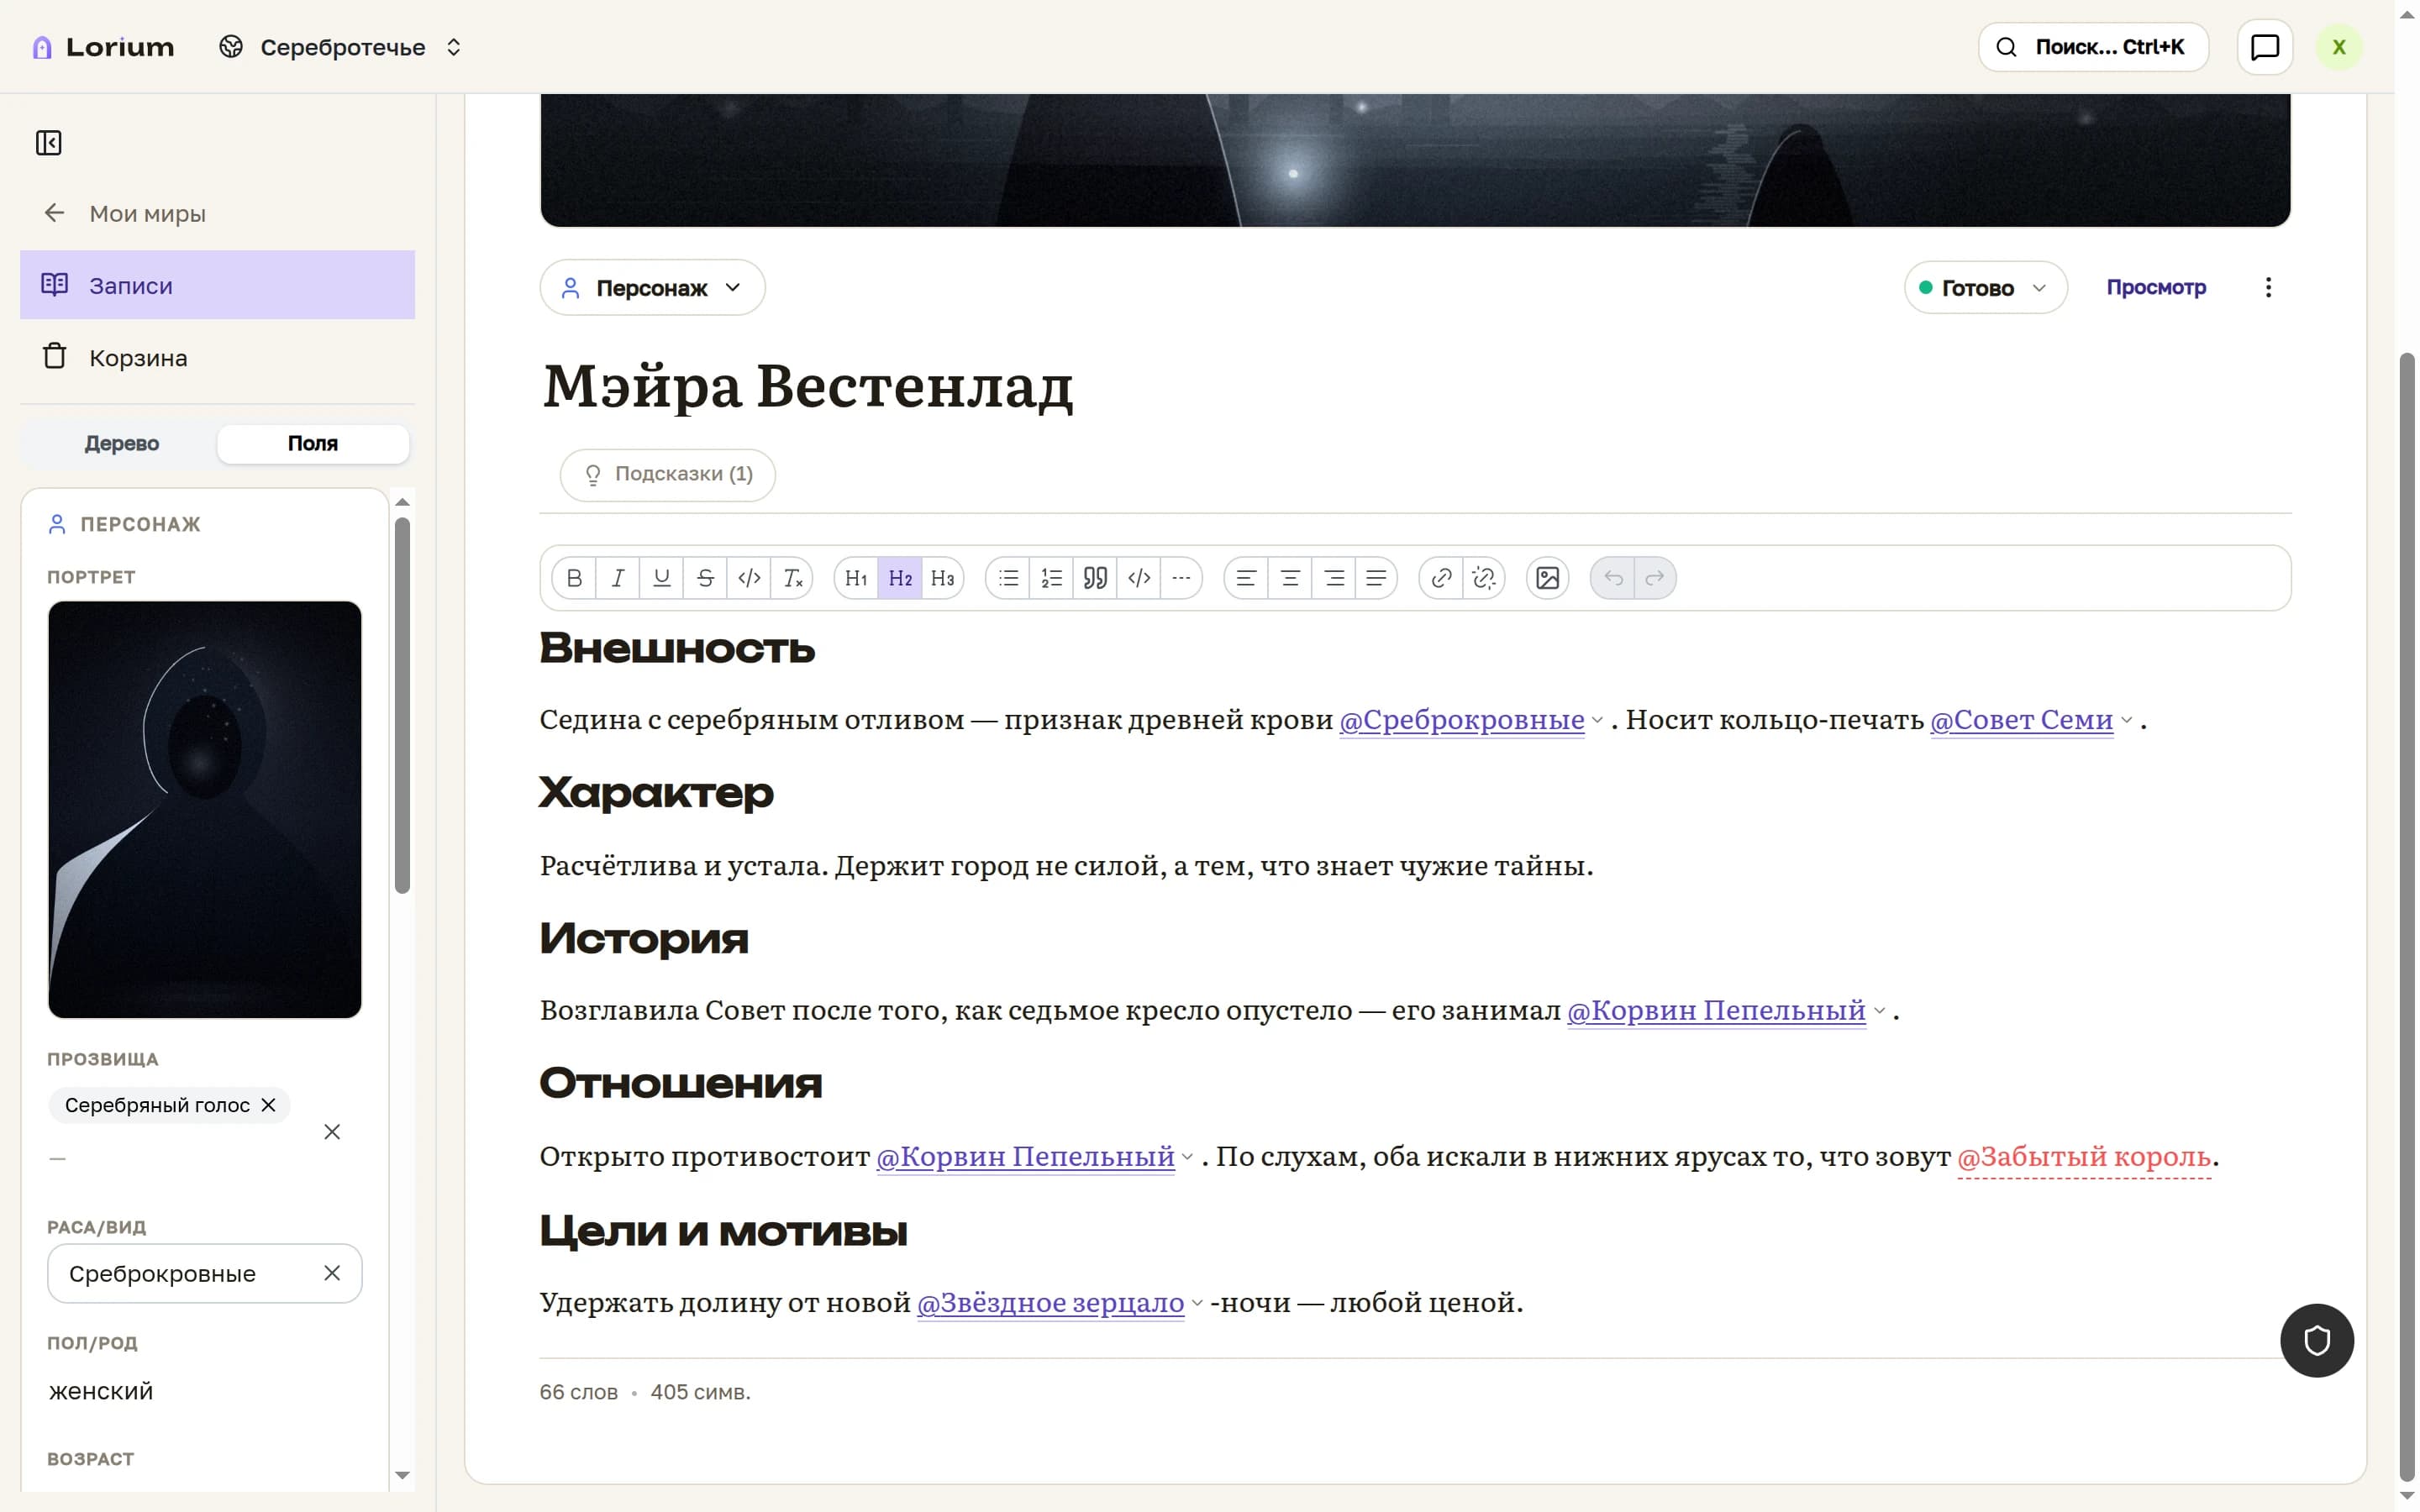The height and width of the screenshot is (1512, 2420).
Task: Undo last edit
Action: pos(1613,578)
